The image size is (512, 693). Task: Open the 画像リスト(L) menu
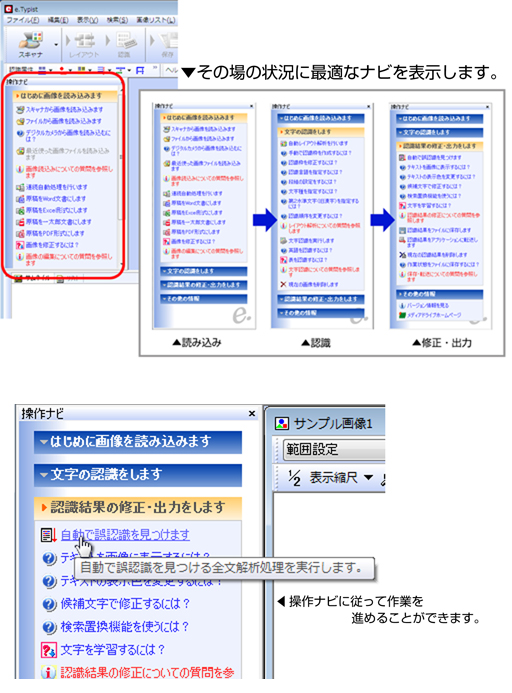coord(156,20)
